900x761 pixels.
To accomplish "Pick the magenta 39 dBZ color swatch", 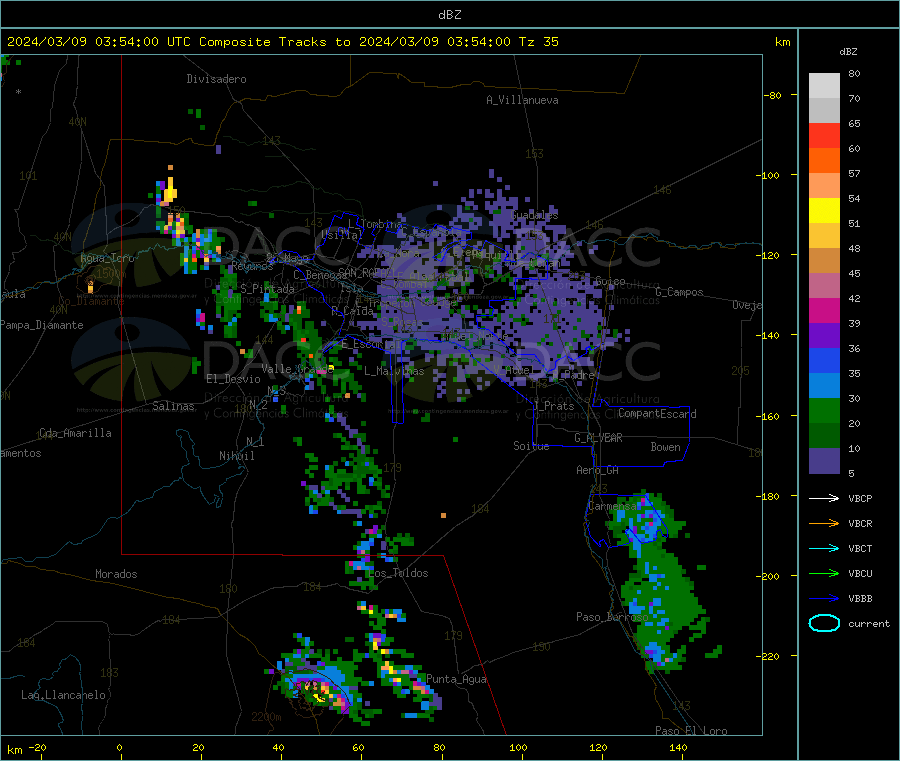I will tap(824, 310).
